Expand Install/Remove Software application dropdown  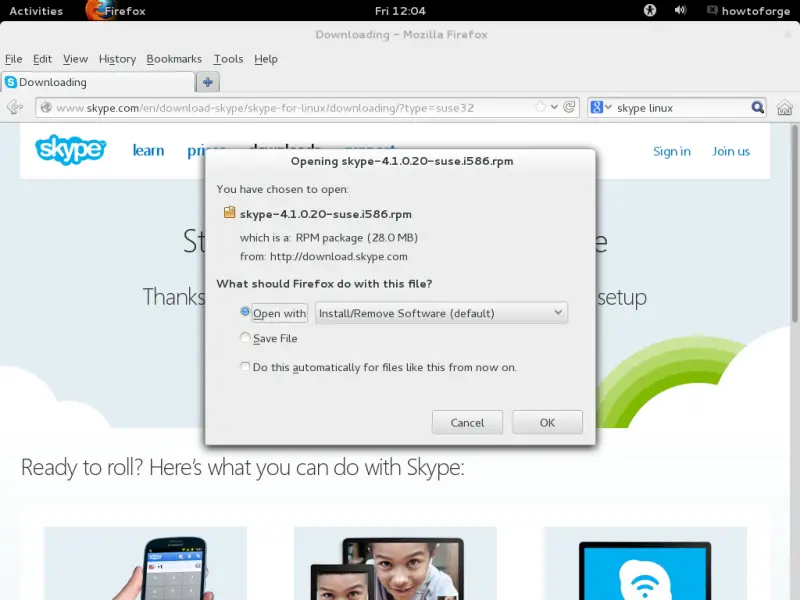pyautogui.click(x=441, y=313)
